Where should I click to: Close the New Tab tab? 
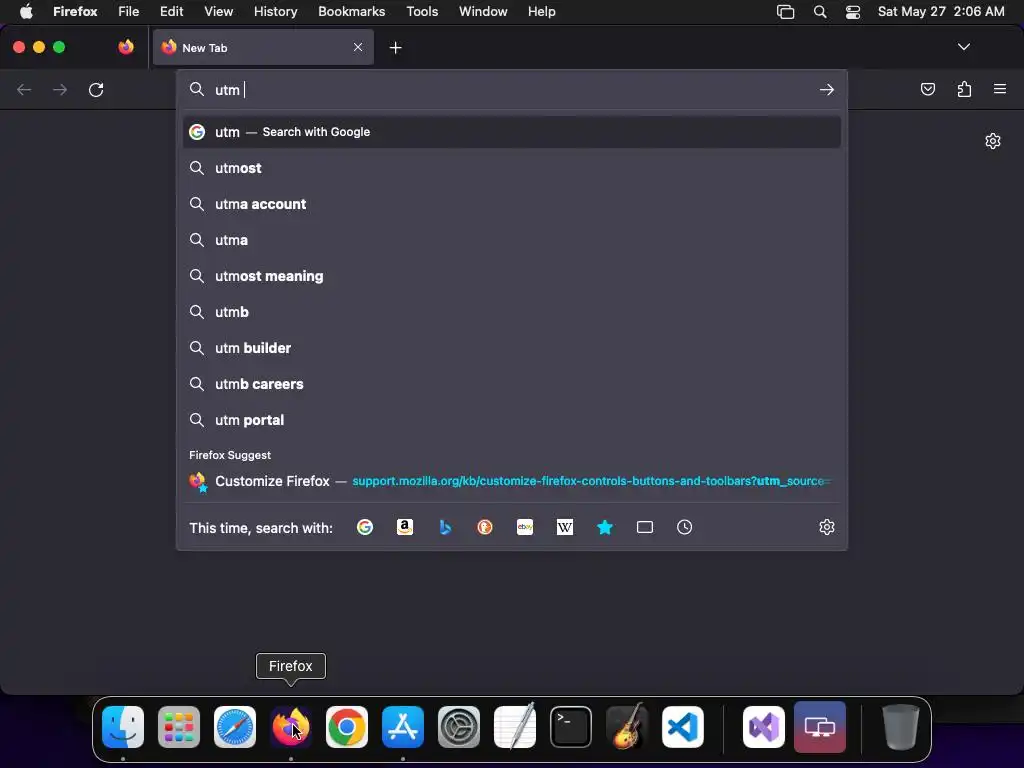(x=358, y=47)
